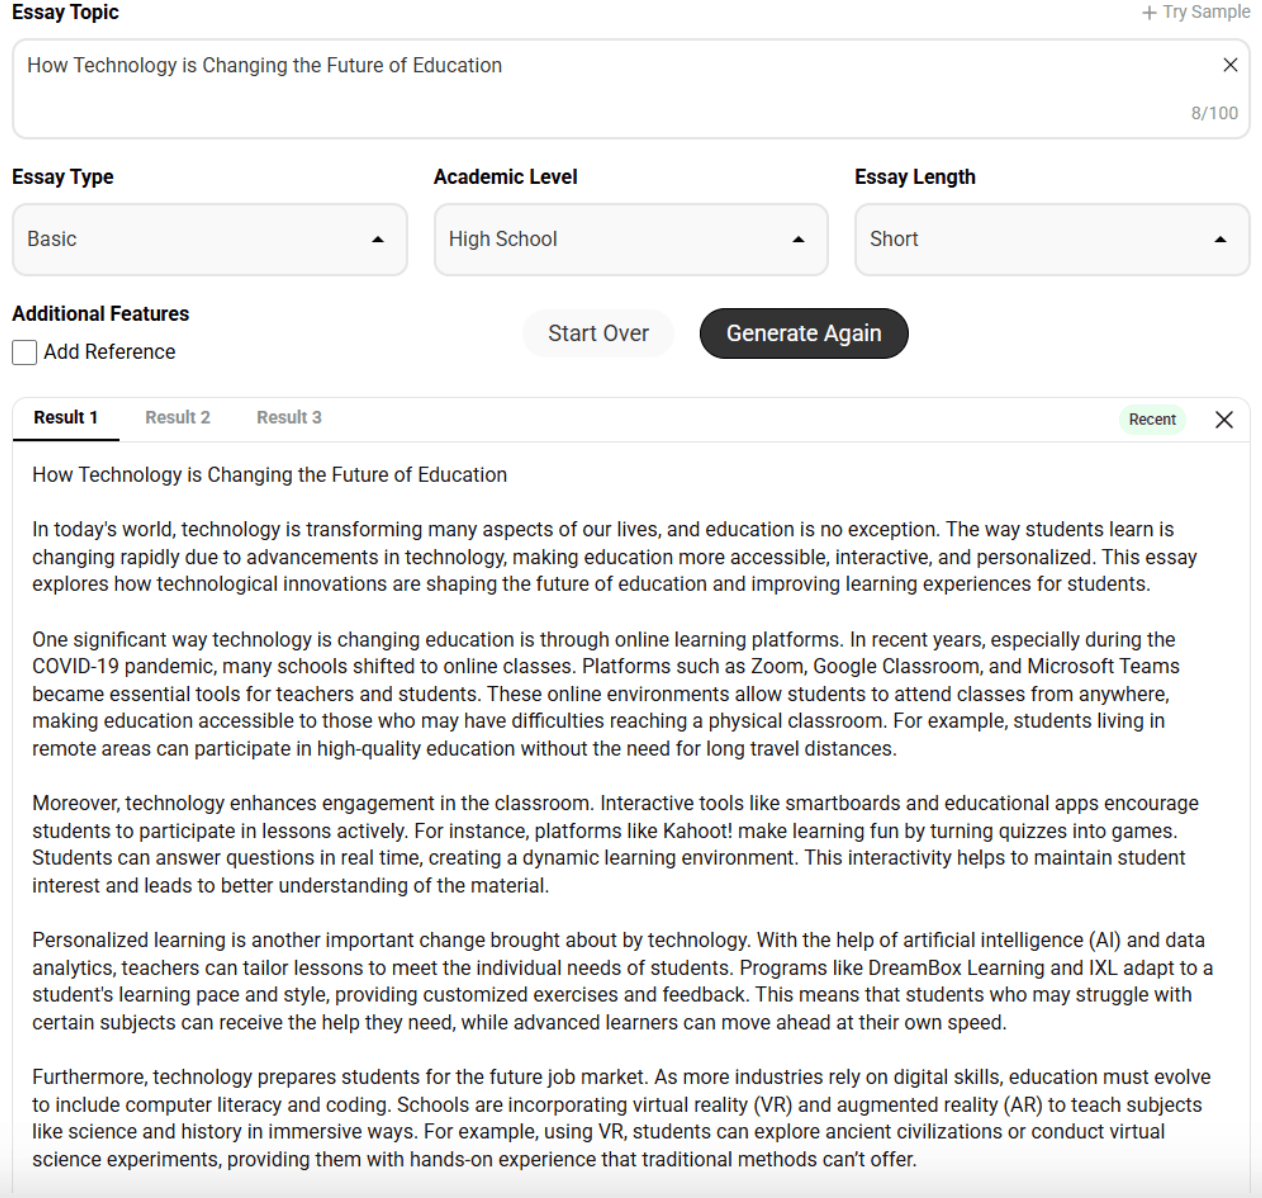Enable the Add Reference checkbox
Image resolution: width=1262 pixels, height=1198 pixels.
(x=25, y=352)
